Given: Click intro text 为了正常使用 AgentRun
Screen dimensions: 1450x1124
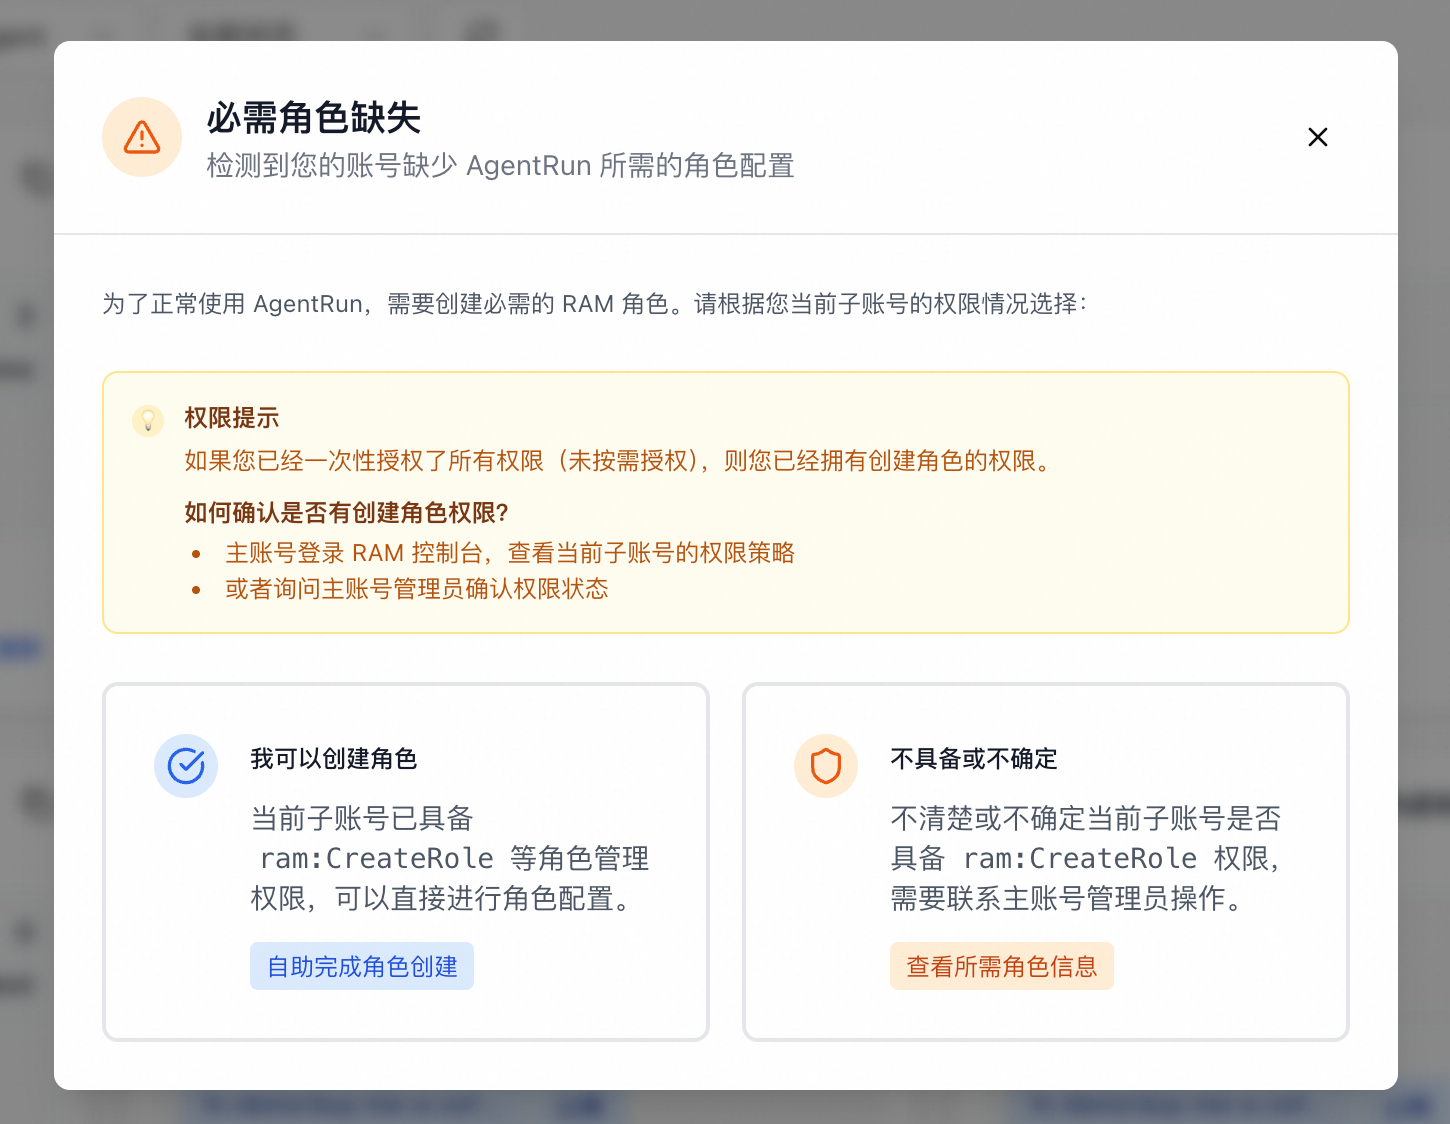Looking at the screenshot, I should pos(594,304).
